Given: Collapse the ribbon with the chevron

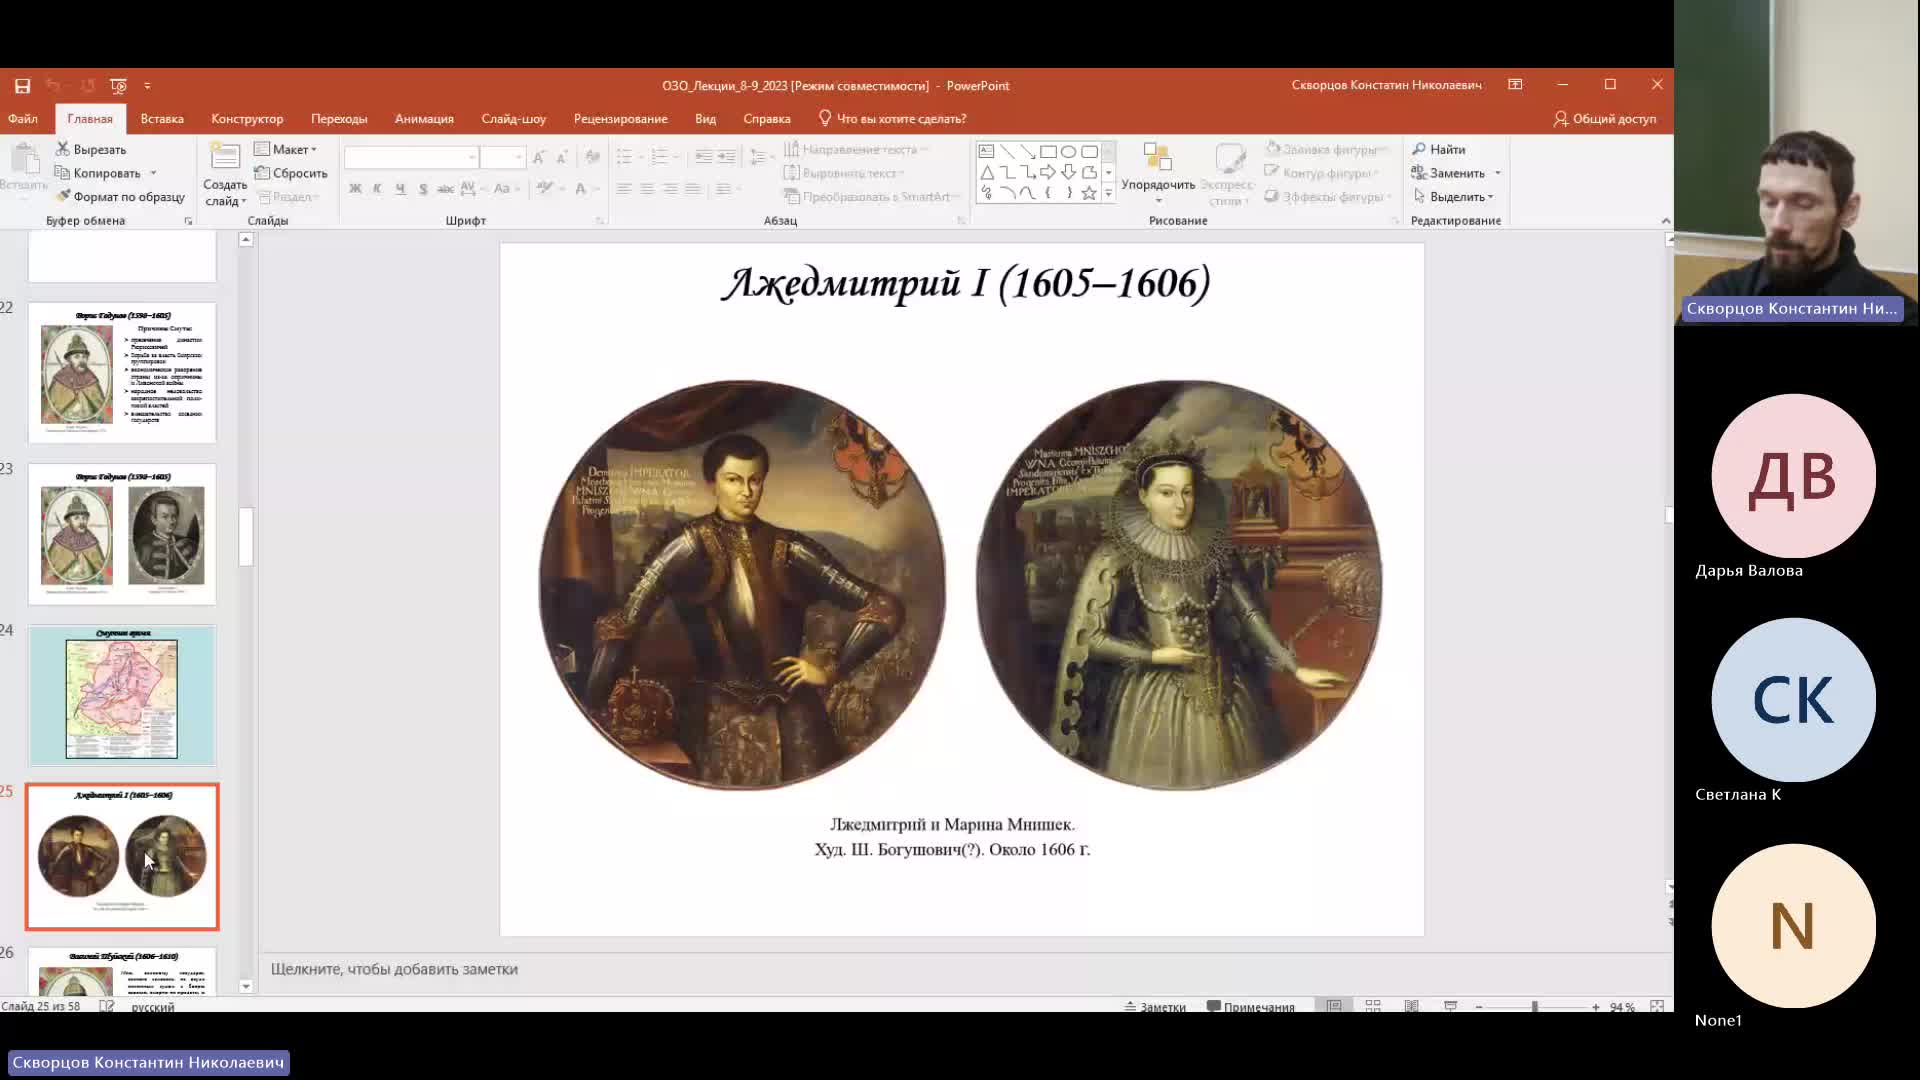Looking at the screenshot, I should click(1666, 221).
